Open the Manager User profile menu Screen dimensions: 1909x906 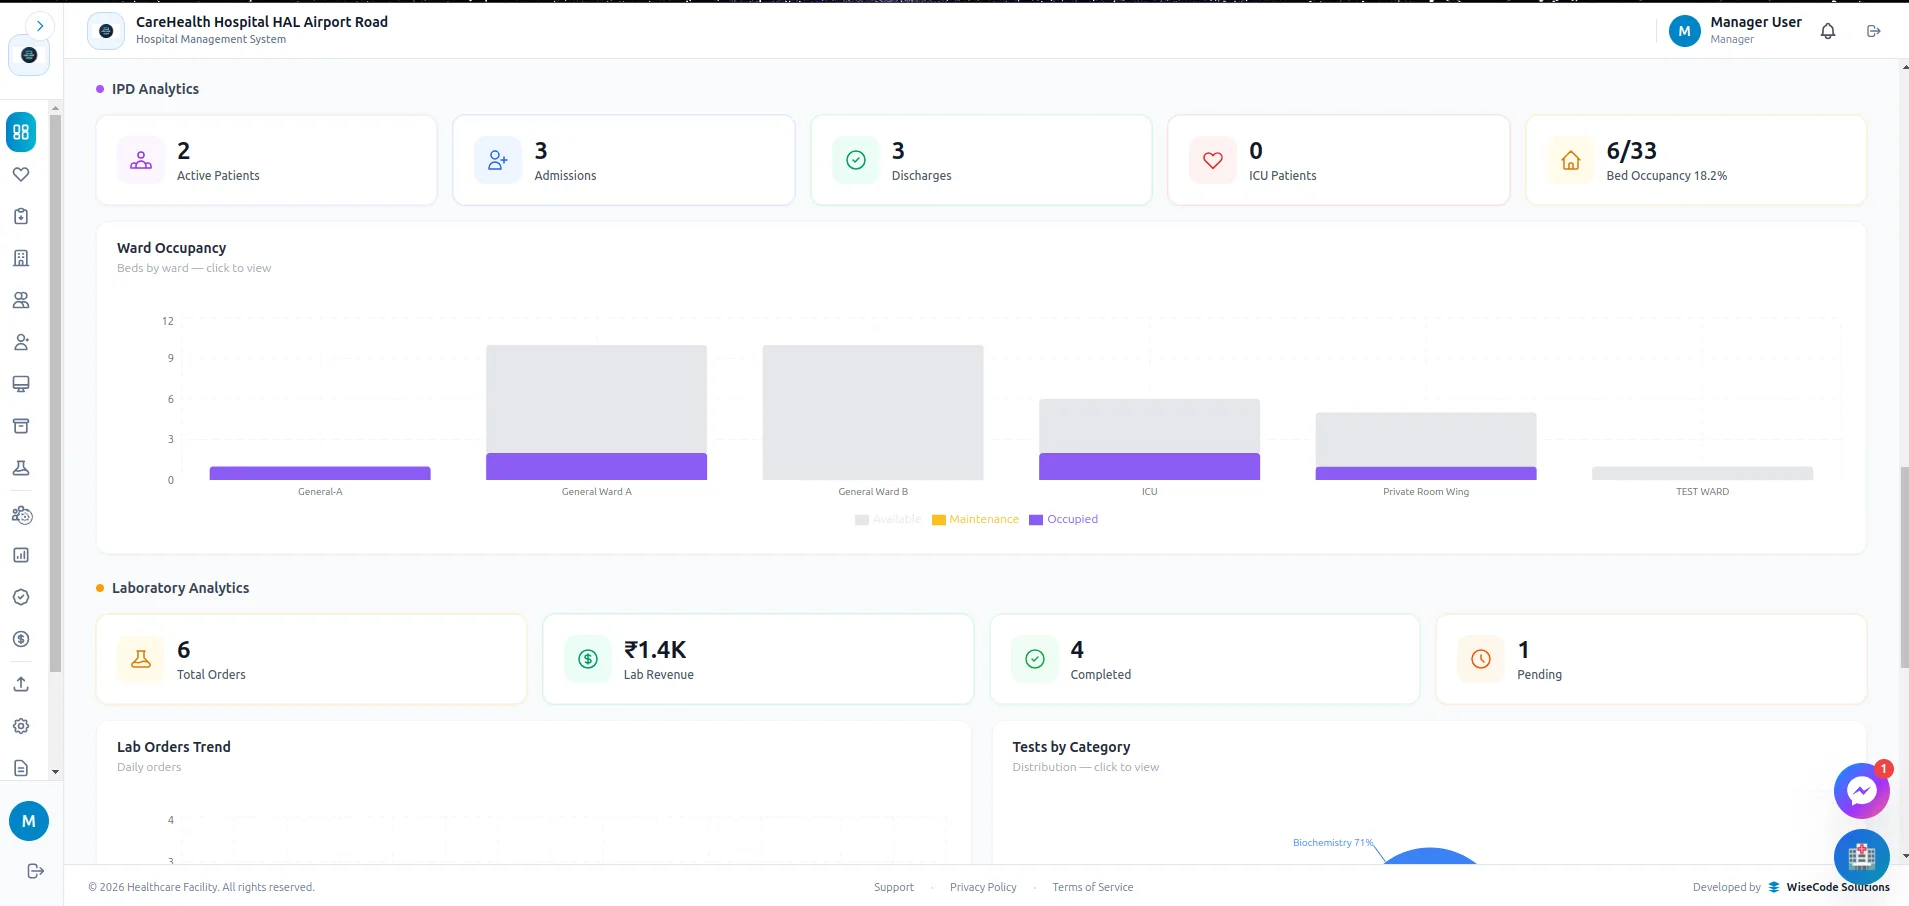click(x=1736, y=30)
